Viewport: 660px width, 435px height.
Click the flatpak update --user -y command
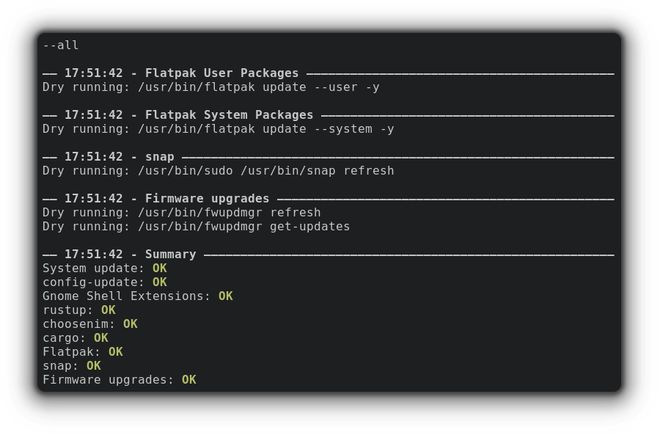click(211, 87)
